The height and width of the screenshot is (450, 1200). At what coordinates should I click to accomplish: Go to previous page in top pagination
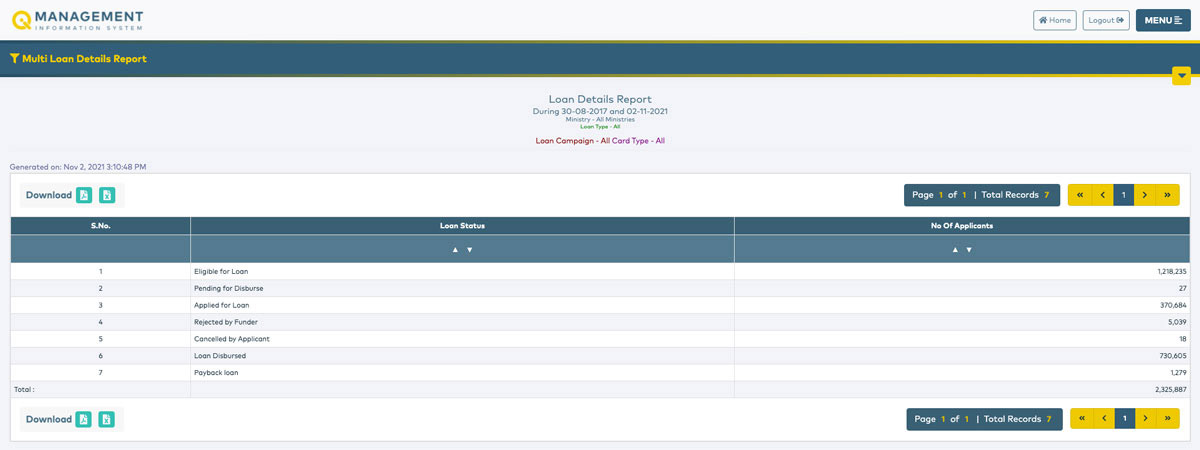pyautogui.click(x=1102, y=195)
